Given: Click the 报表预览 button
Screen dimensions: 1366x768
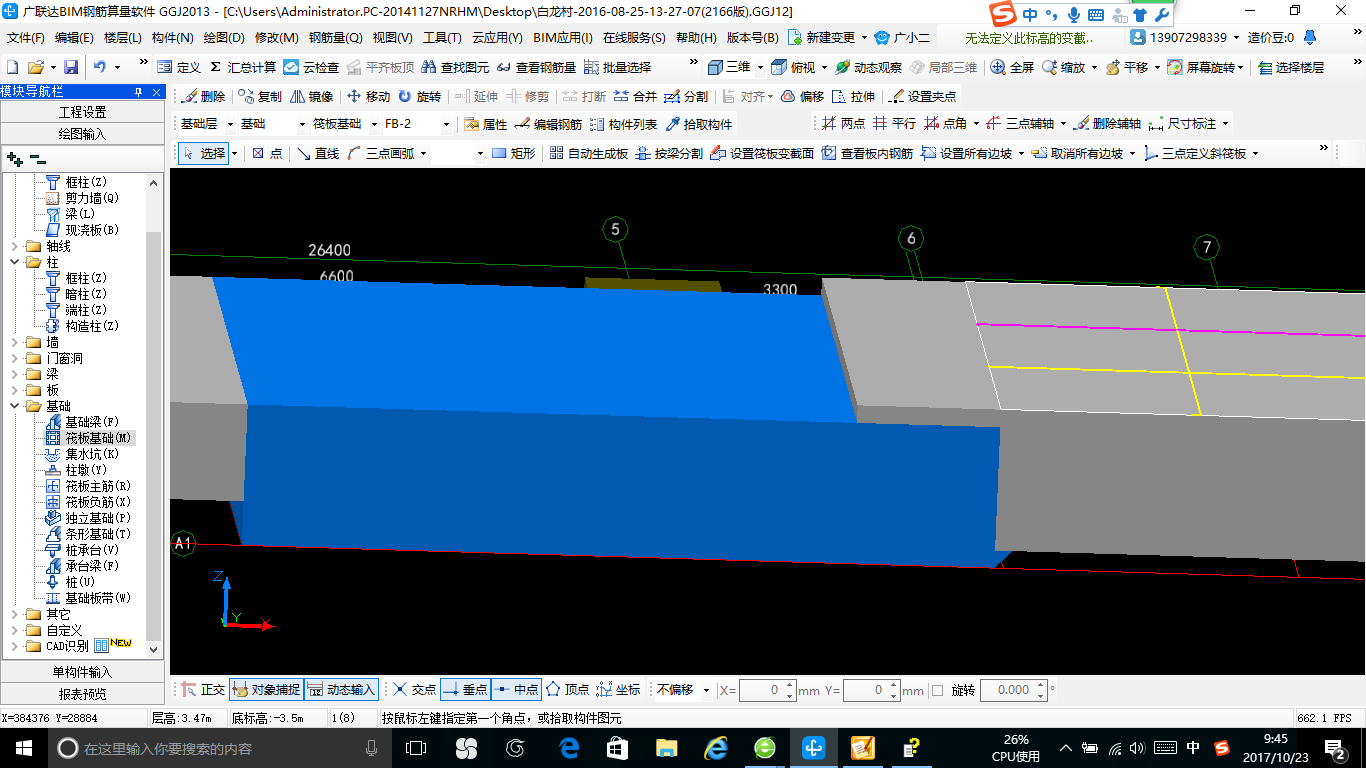Looking at the screenshot, I should click(83, 694).
